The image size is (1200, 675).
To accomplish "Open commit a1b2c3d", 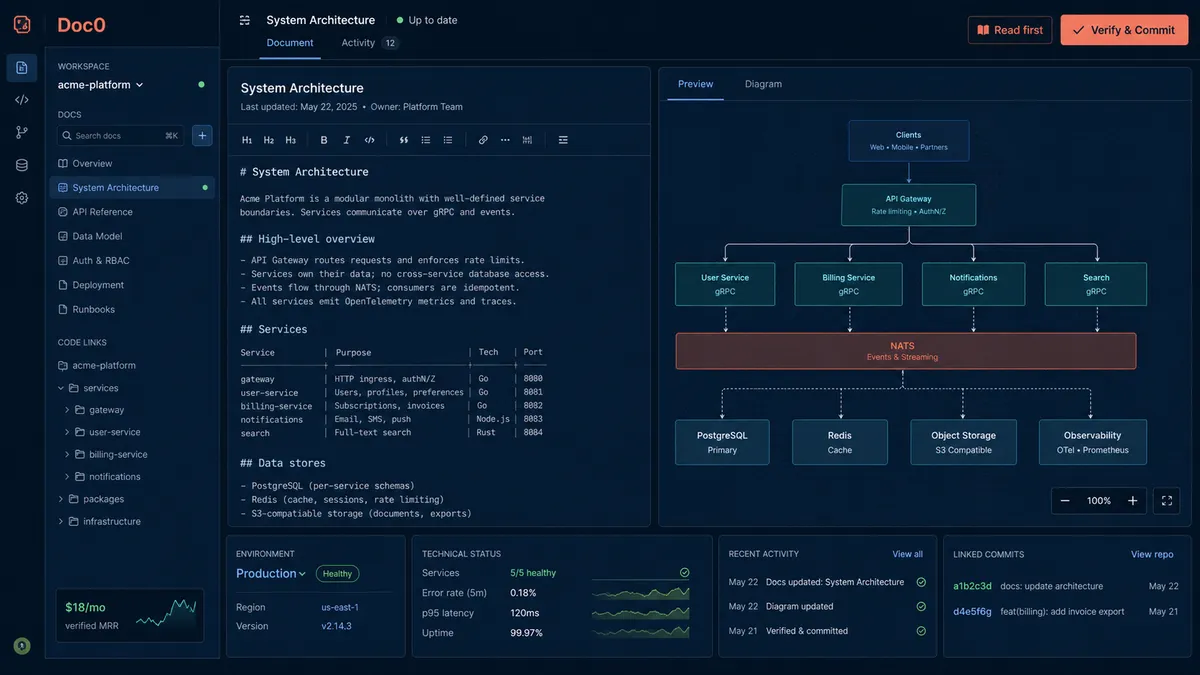I will 973,586.
